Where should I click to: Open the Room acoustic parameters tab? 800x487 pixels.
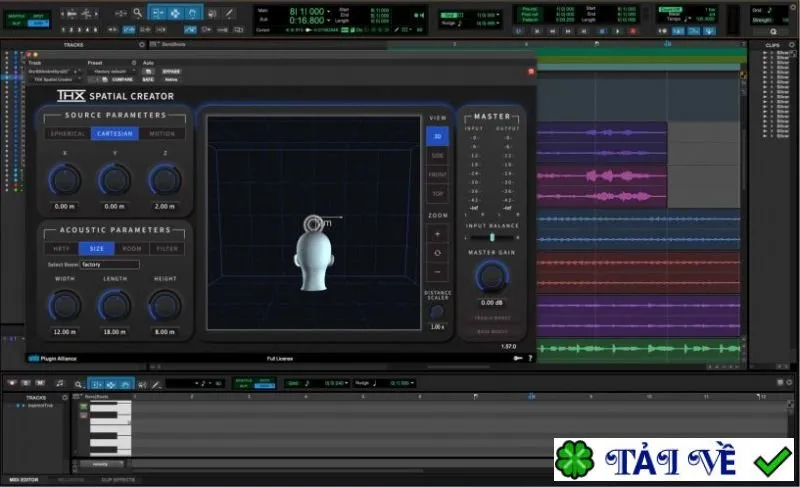pos(132,249)
